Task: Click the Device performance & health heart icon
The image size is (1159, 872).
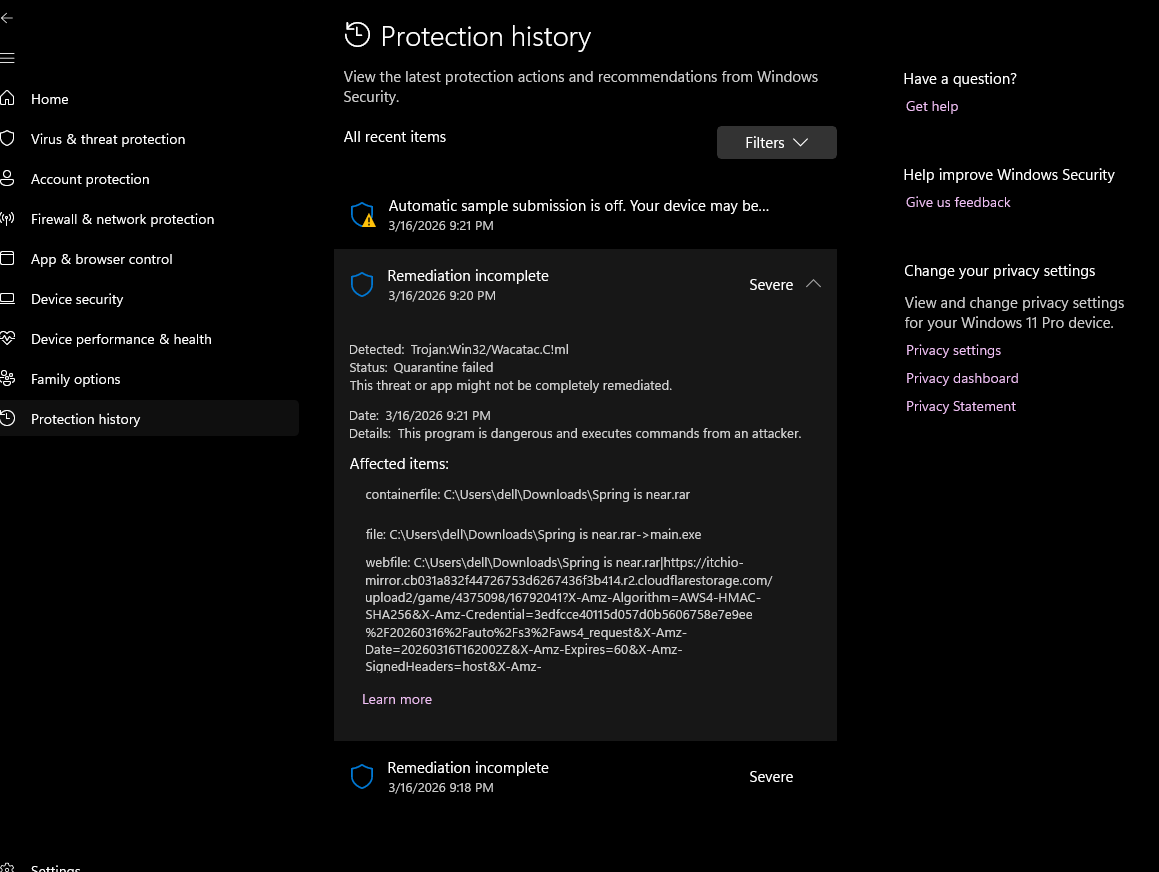Action: click(8, 339)
